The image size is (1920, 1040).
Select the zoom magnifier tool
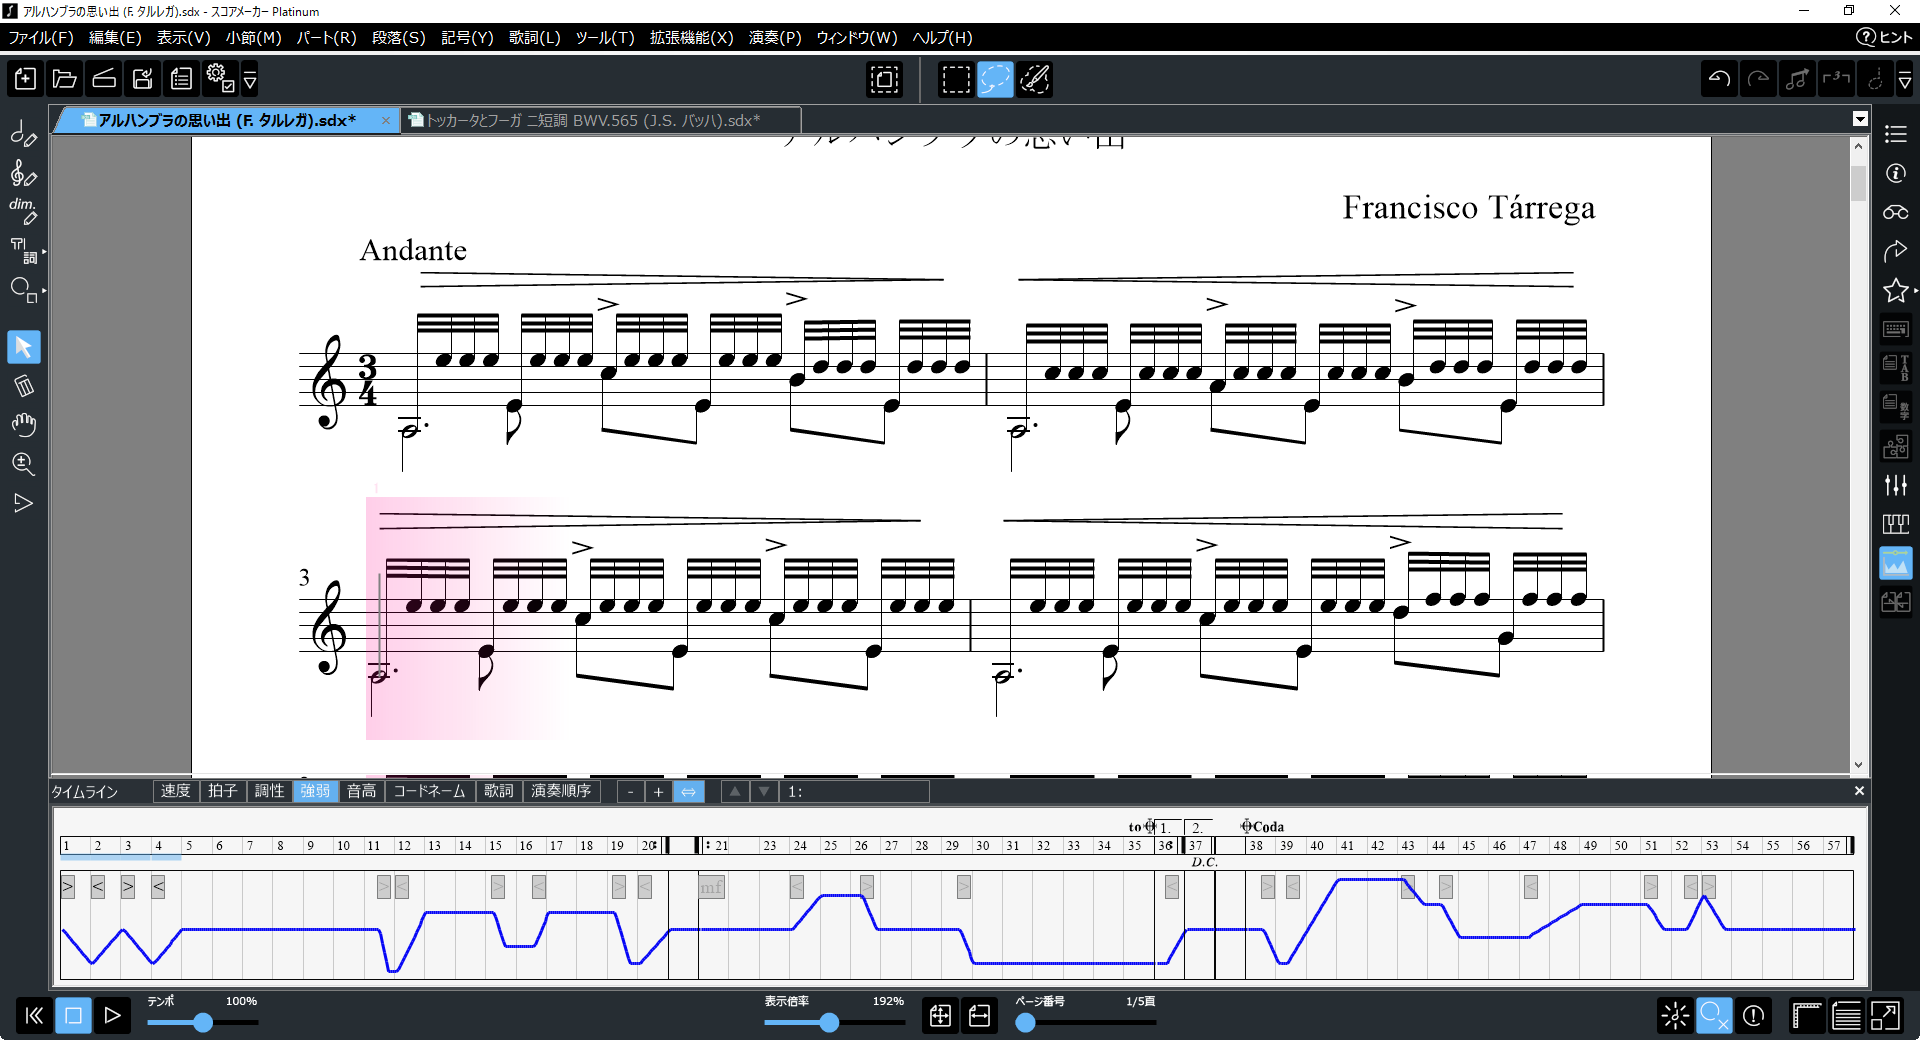click(23, 464)
